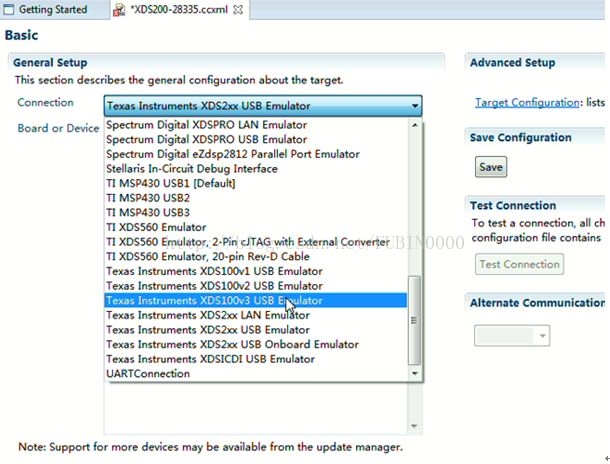Image resolution: width=610 pixels, height=464 pixels.
Task: Choose Spectrum Digital XDSPRO LAN Emulator
Action: pyautogui.click(x=256, y=125)
